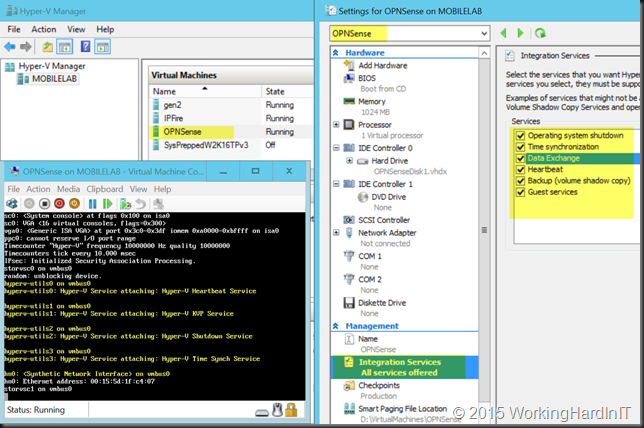Click the mouse icon in VM status bar

(x=277, y=410)
